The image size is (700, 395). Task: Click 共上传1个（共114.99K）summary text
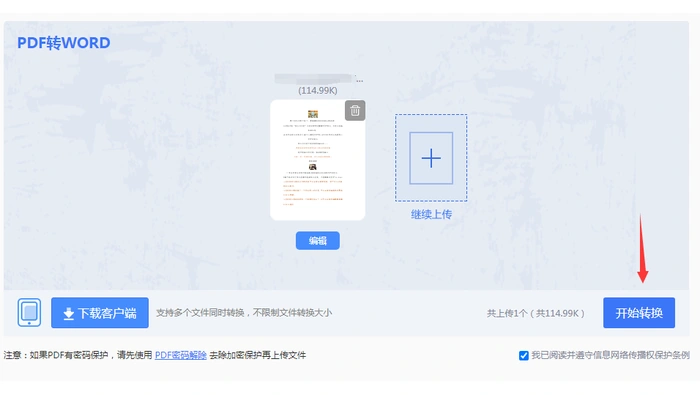point(535,313)
